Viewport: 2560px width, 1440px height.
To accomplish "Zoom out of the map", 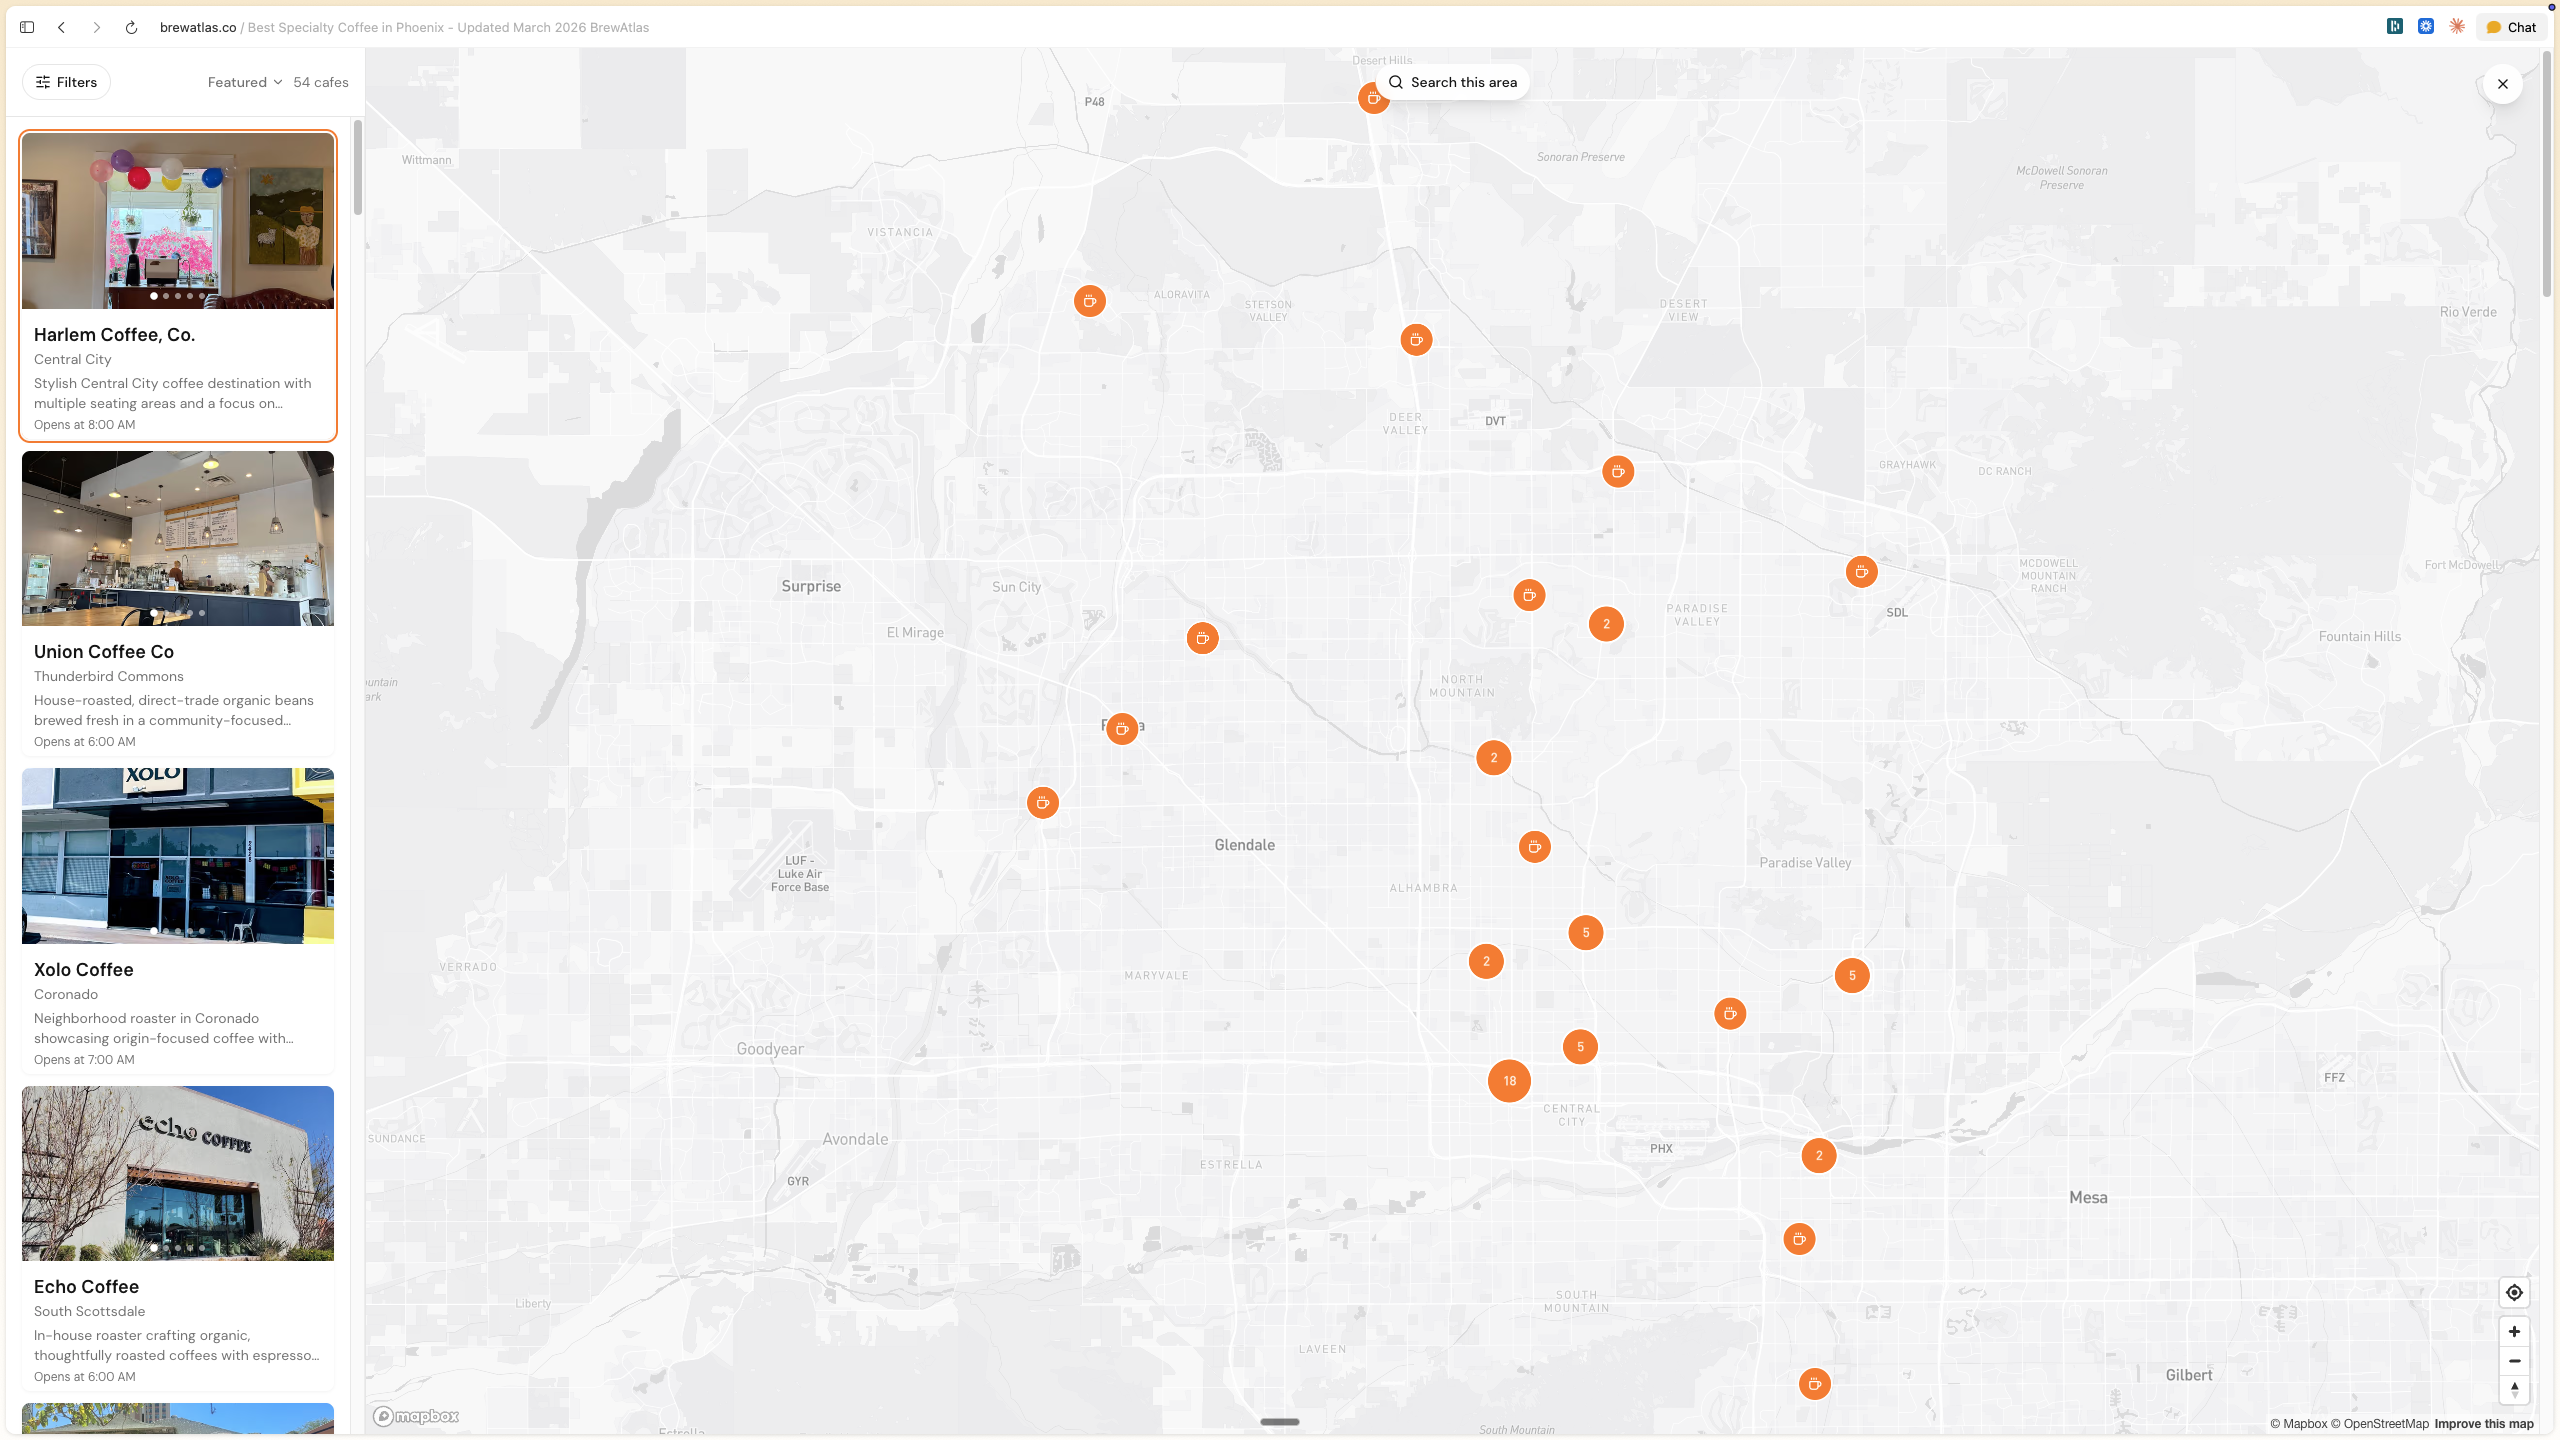I will pyautogui.click(x=2513, y=1361).
